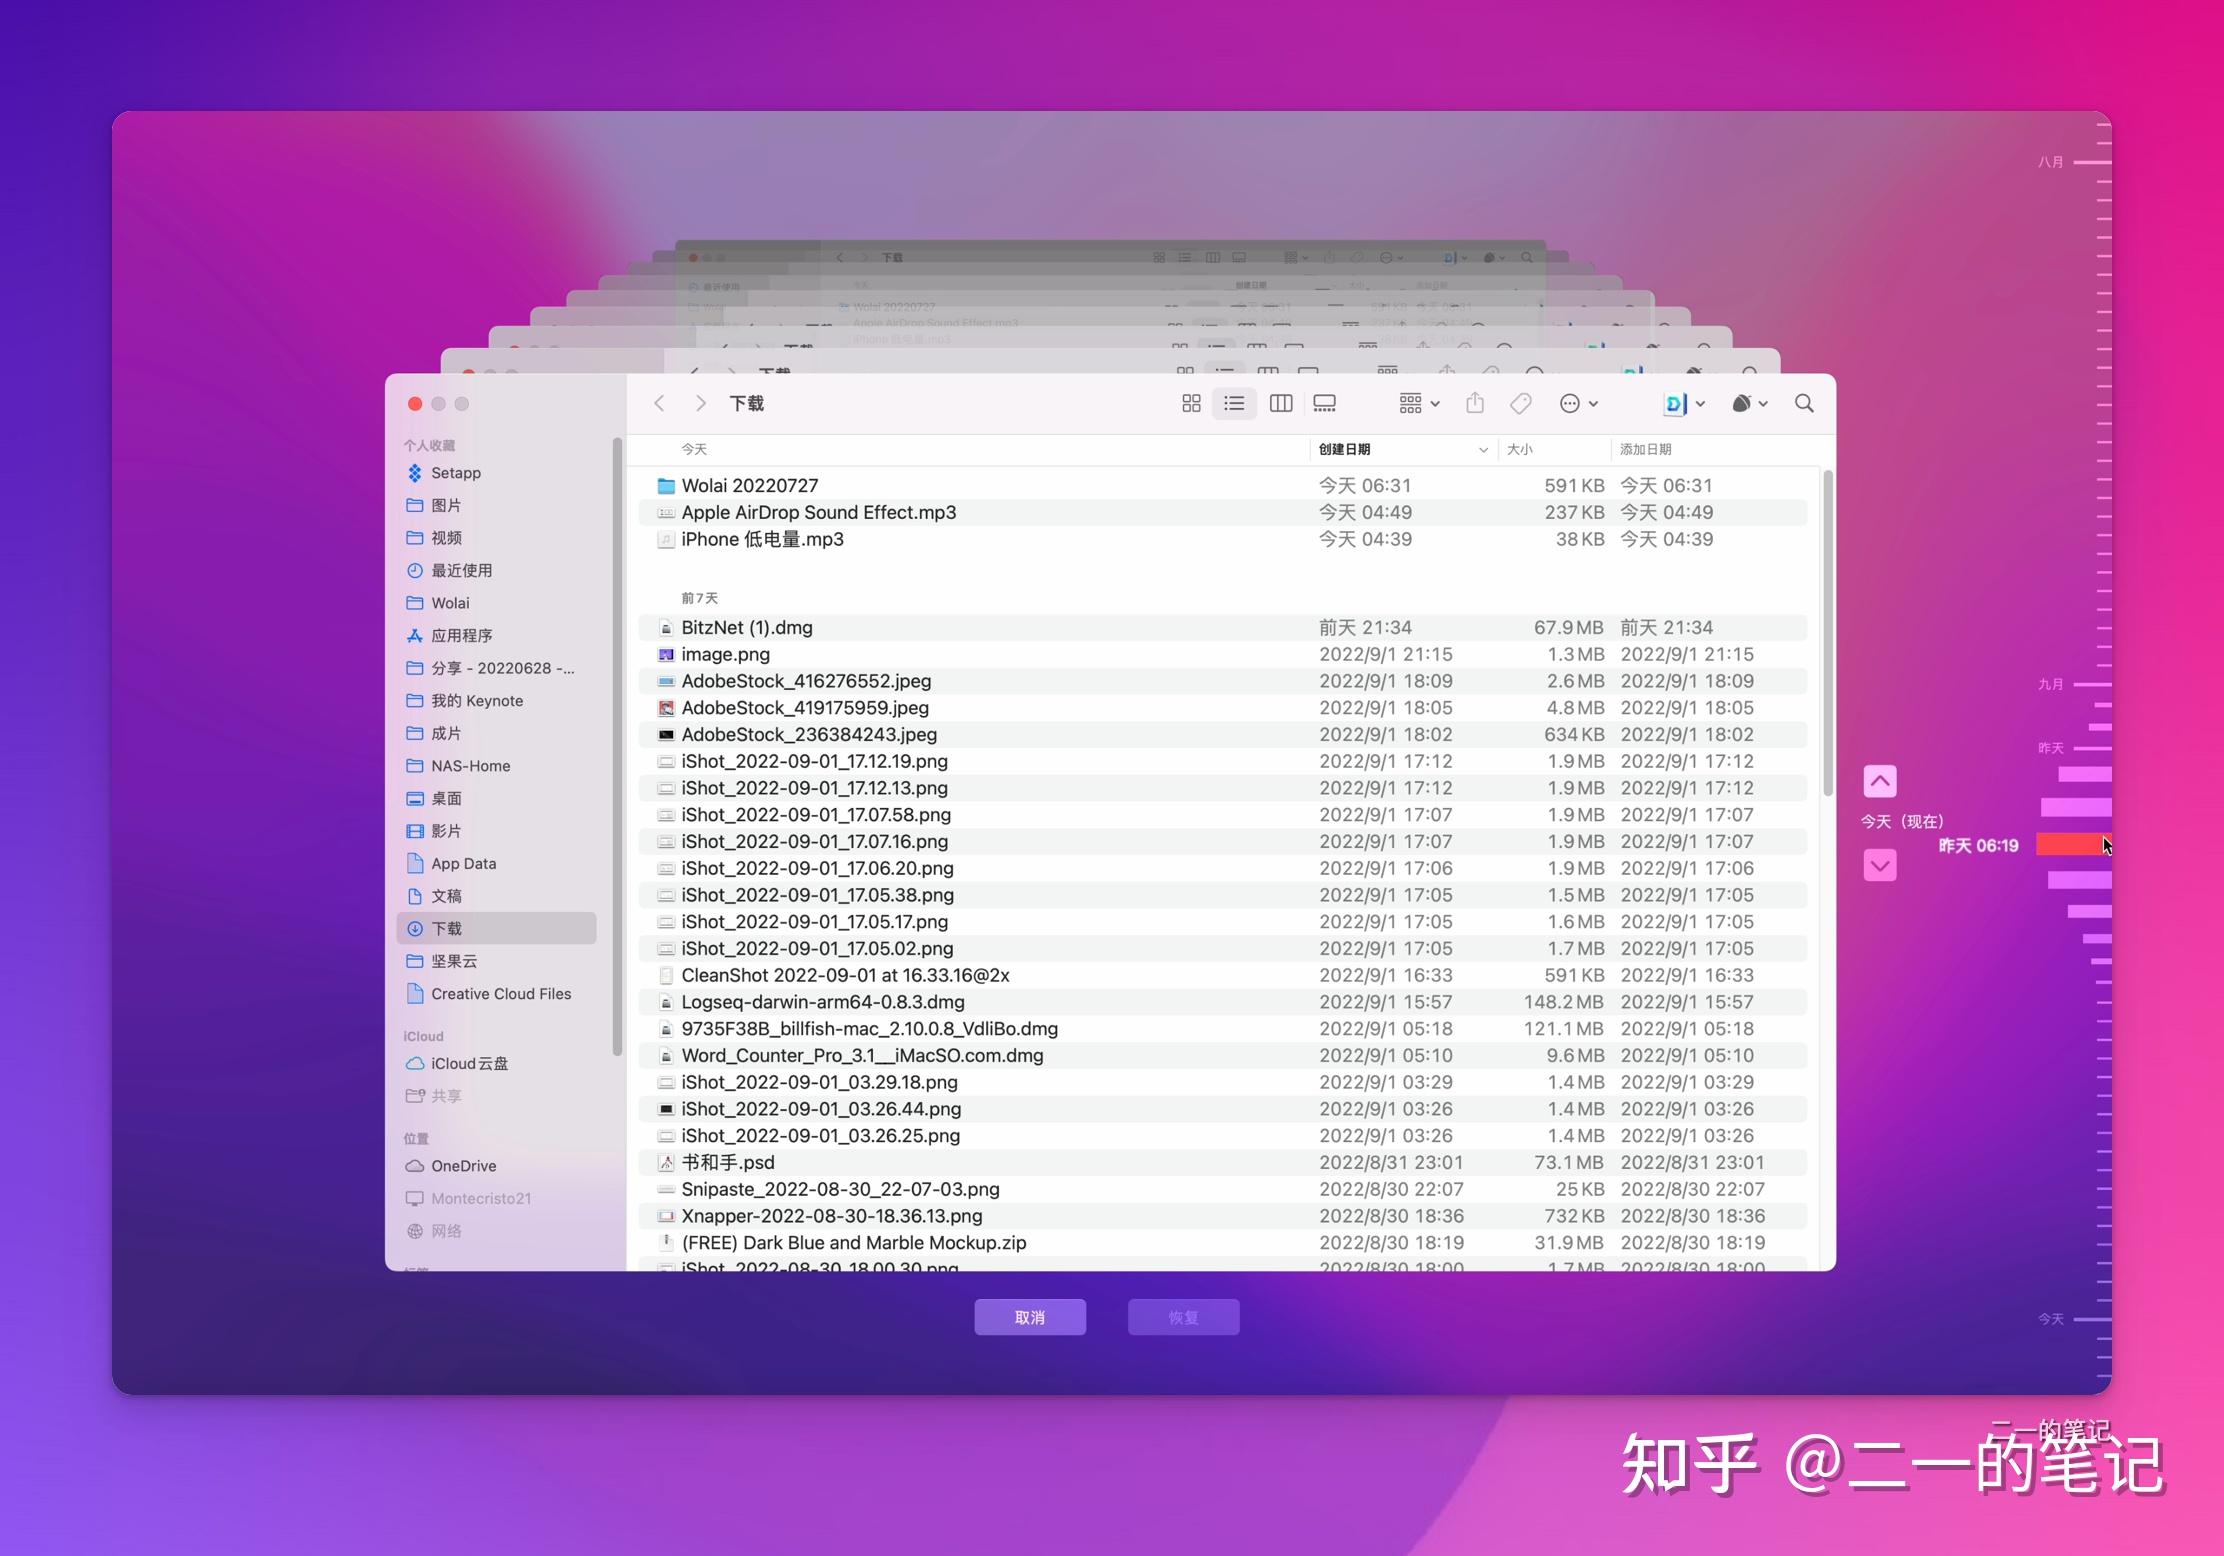Click the forward navigation arrow

coord(702,403)
